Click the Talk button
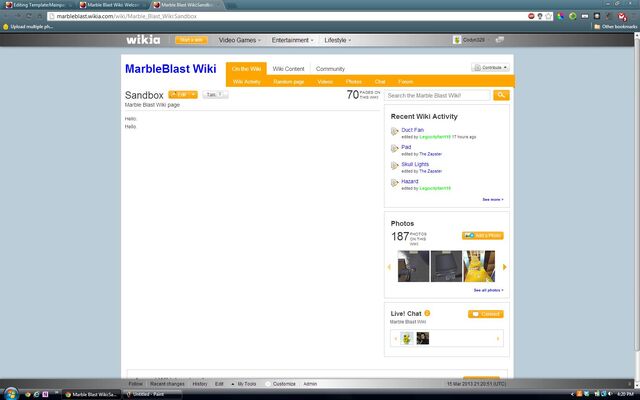640x400 pixels. (215, 95)
